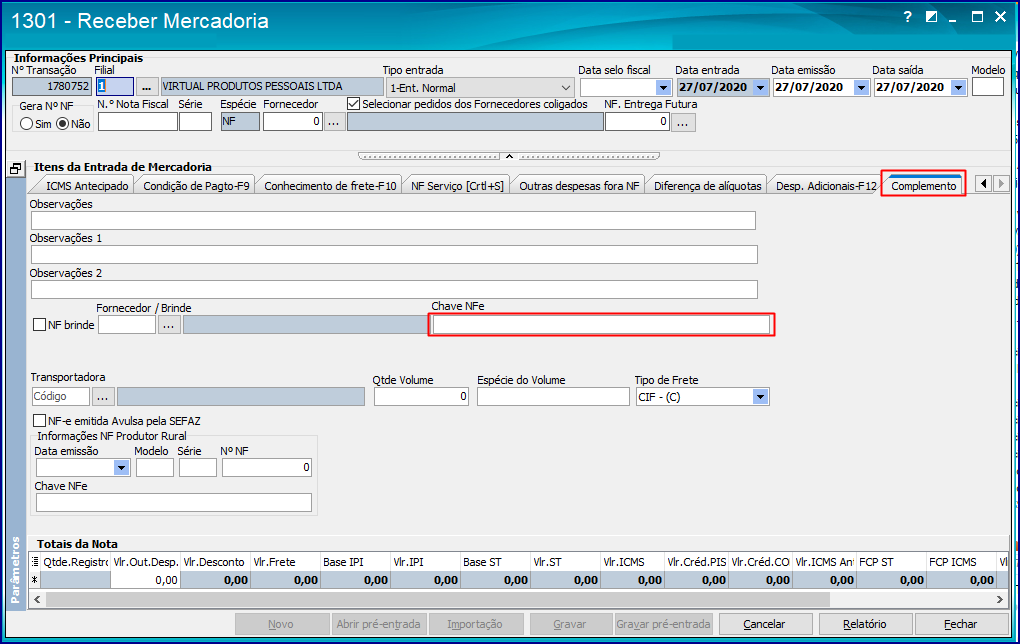Click the Observações 2 input field
This screenshot has height=644, width=1020.
click(x=394, y=289)
